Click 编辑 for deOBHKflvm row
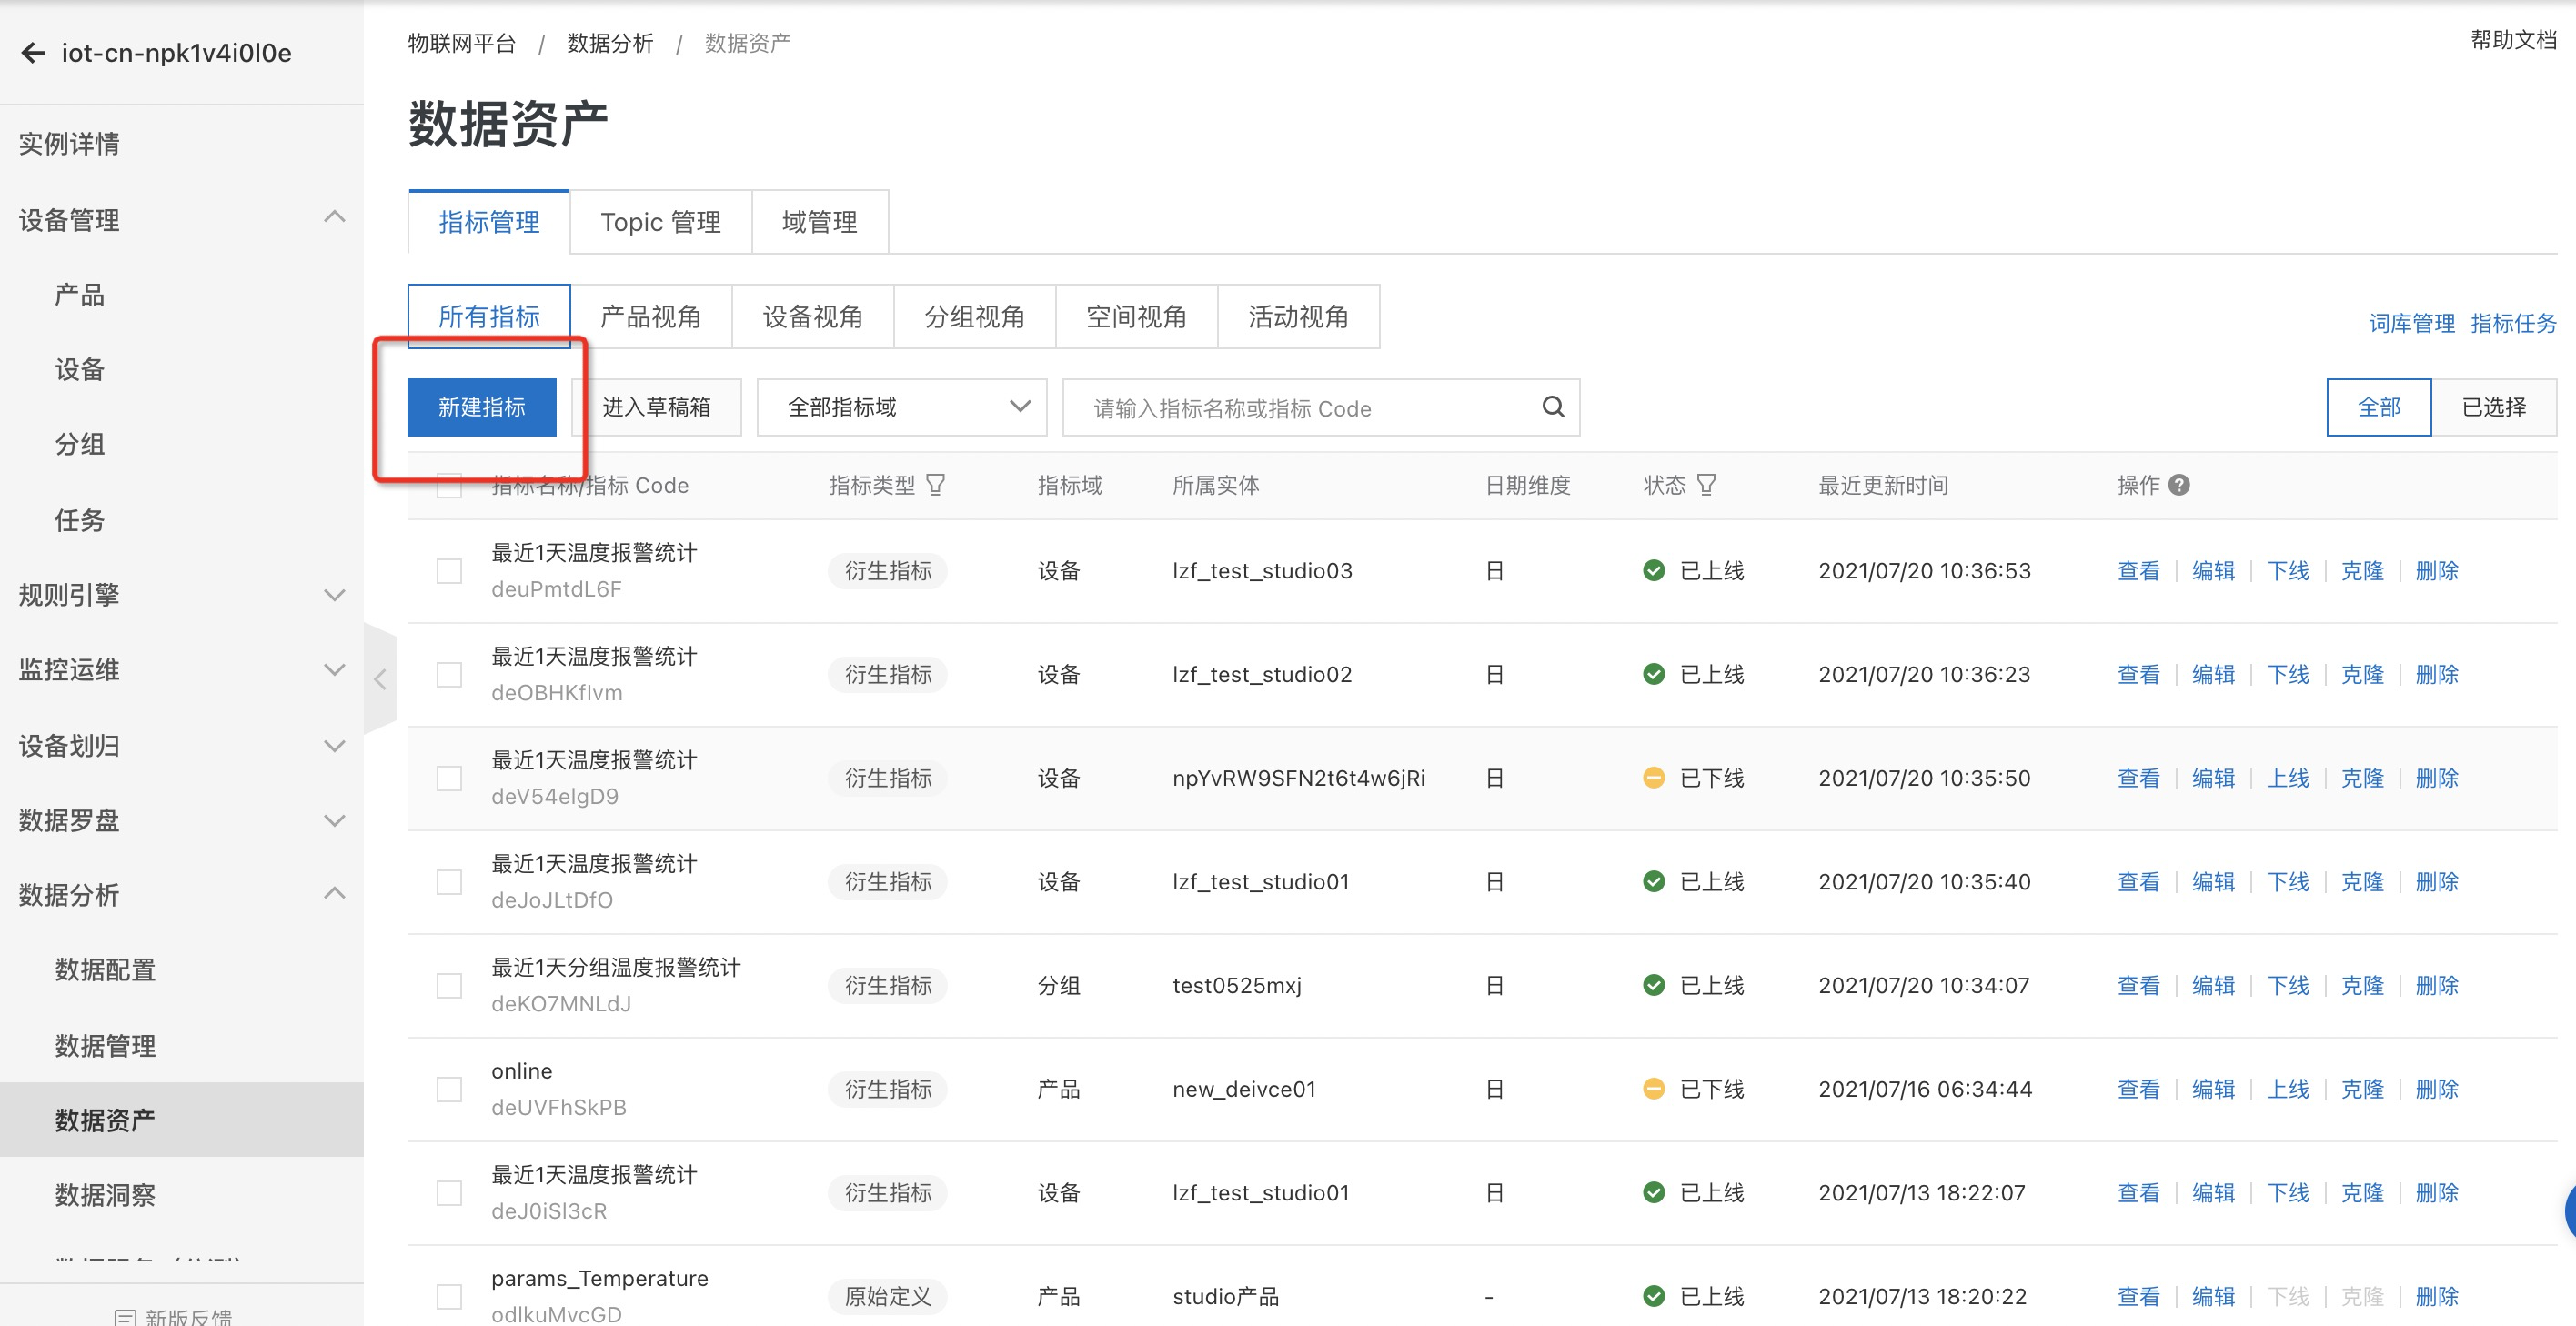 click(x=2213, y=675)
